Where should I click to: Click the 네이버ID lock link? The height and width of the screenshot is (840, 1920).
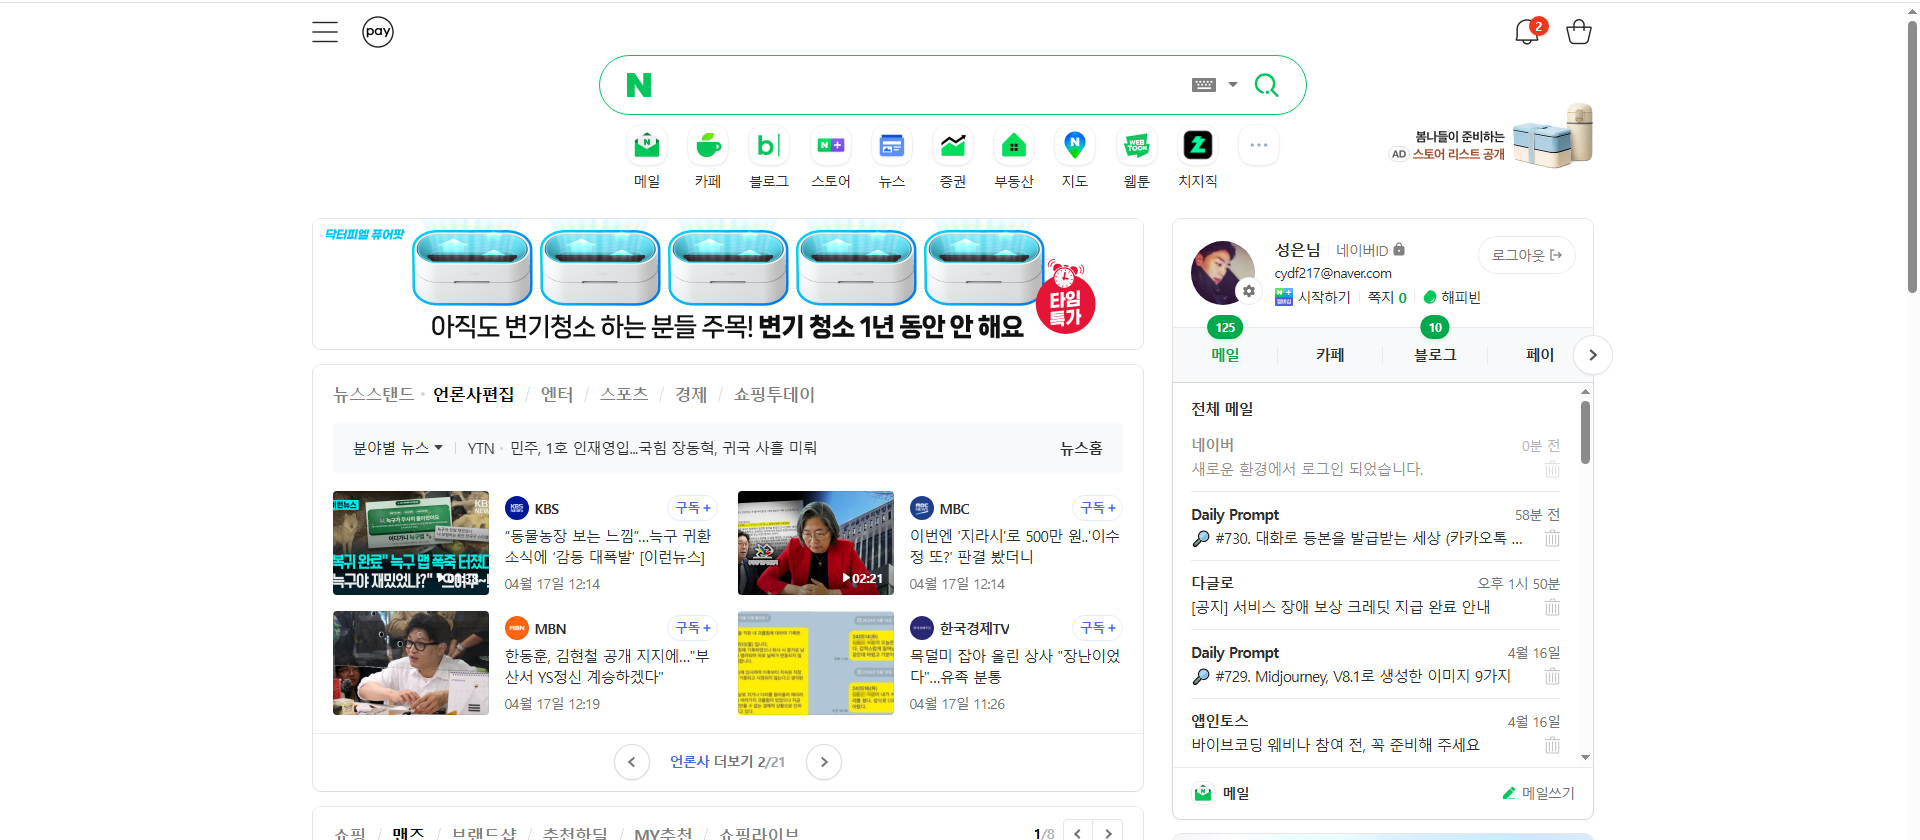[x=1370, y=250]
